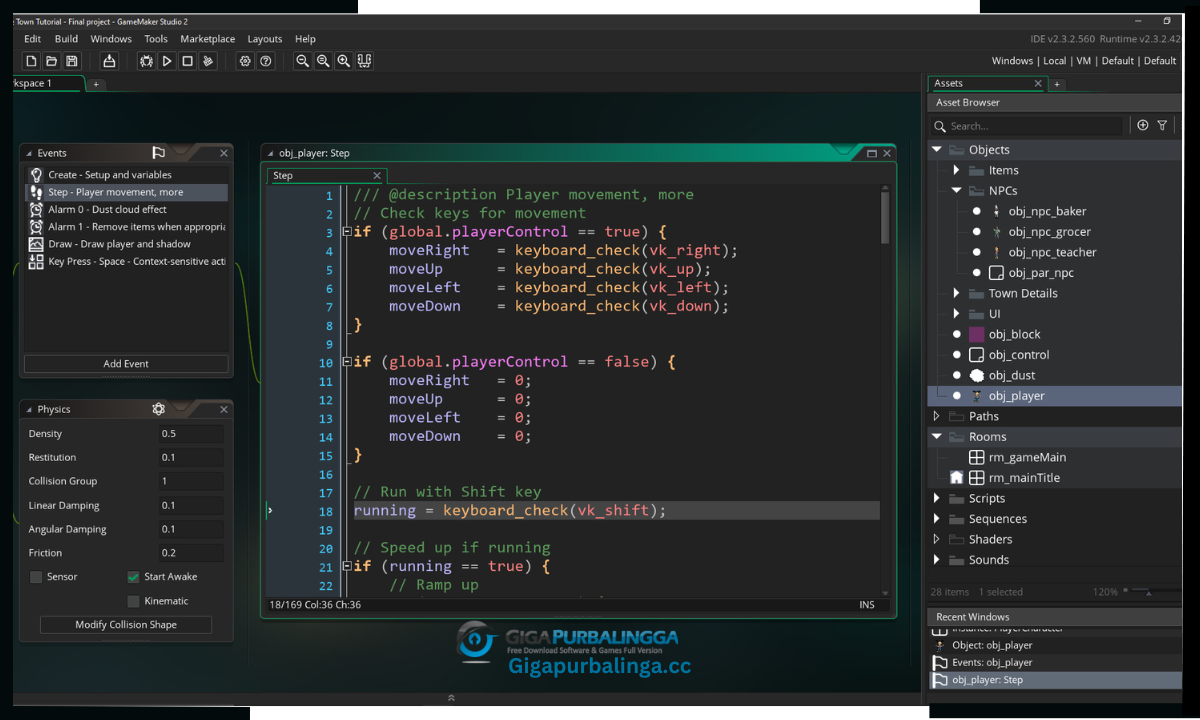
Task: Add a new workspace tab
Action: point(96,84)
